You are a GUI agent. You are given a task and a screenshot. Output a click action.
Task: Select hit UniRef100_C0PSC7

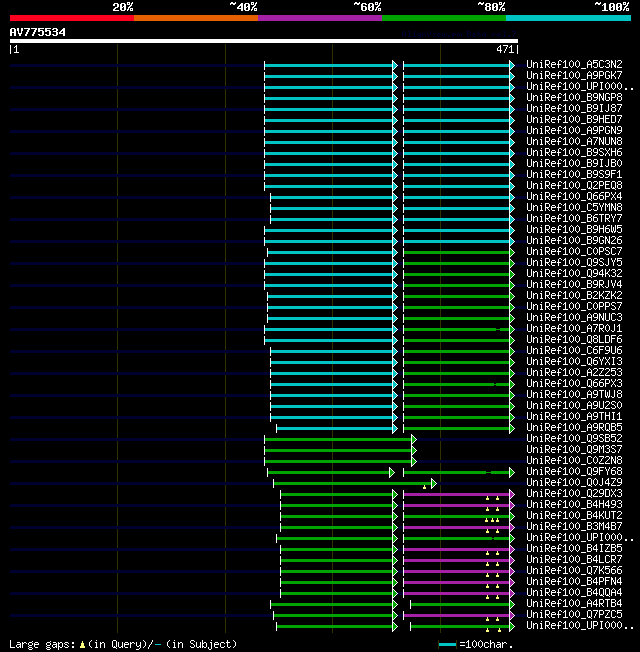[574, 252]
